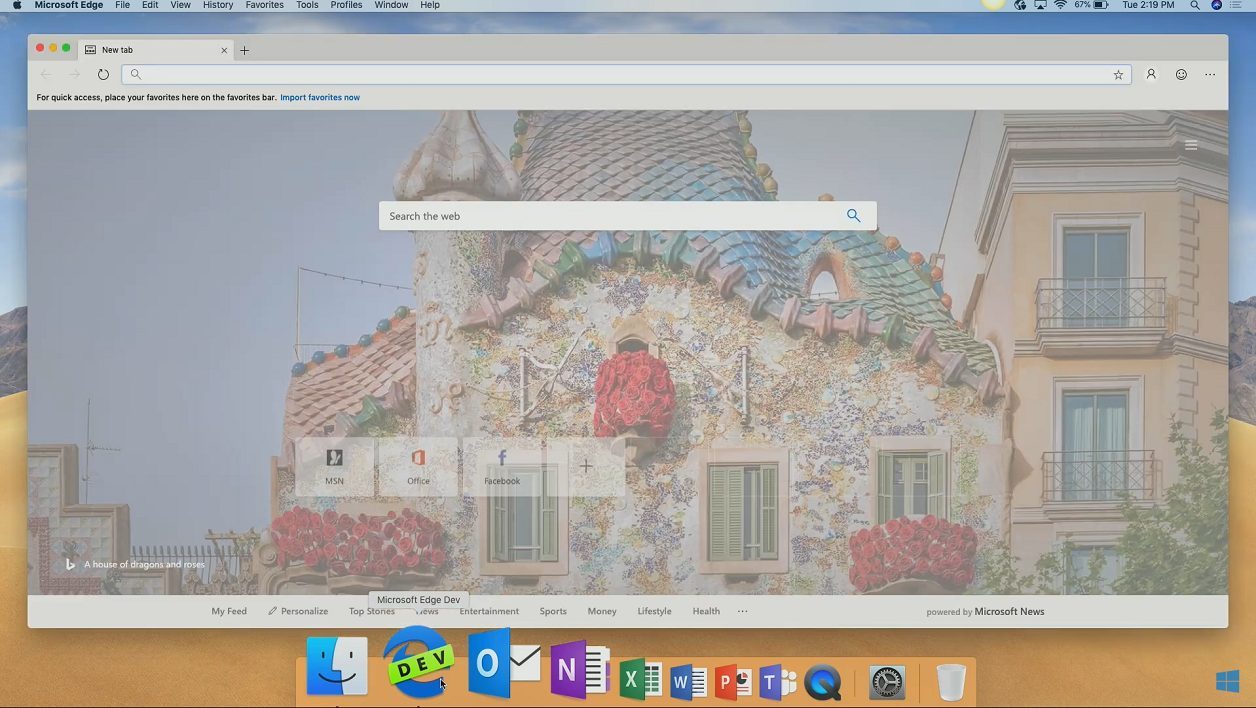Add a new tab with plus button
Viewport: 1256px width, 708px height.
[x=245, y=50]
